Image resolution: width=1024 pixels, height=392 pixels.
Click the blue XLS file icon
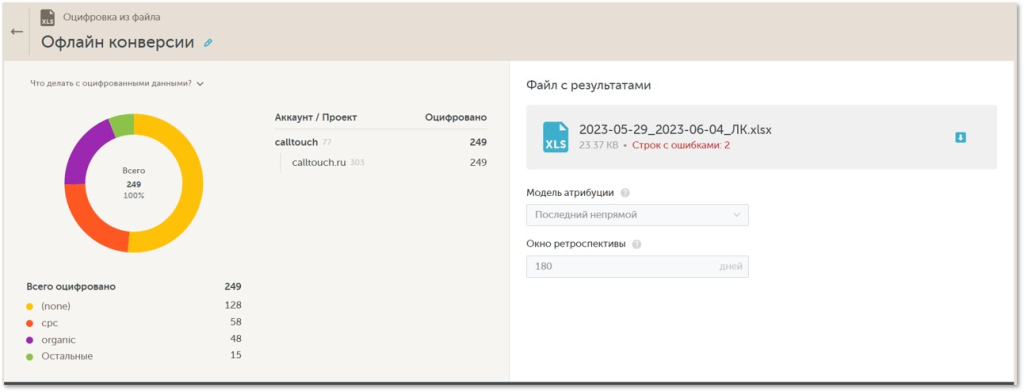pyautogui.click(x=556, y=137)
